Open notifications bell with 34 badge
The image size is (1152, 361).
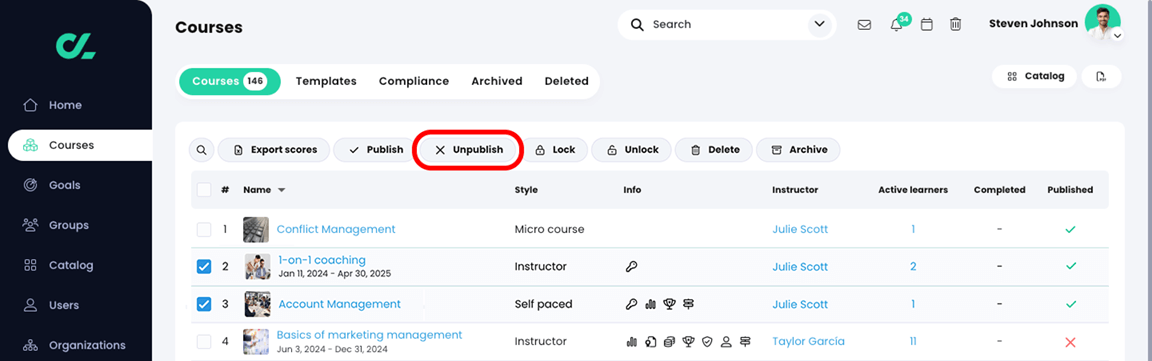tap(897, 24)
